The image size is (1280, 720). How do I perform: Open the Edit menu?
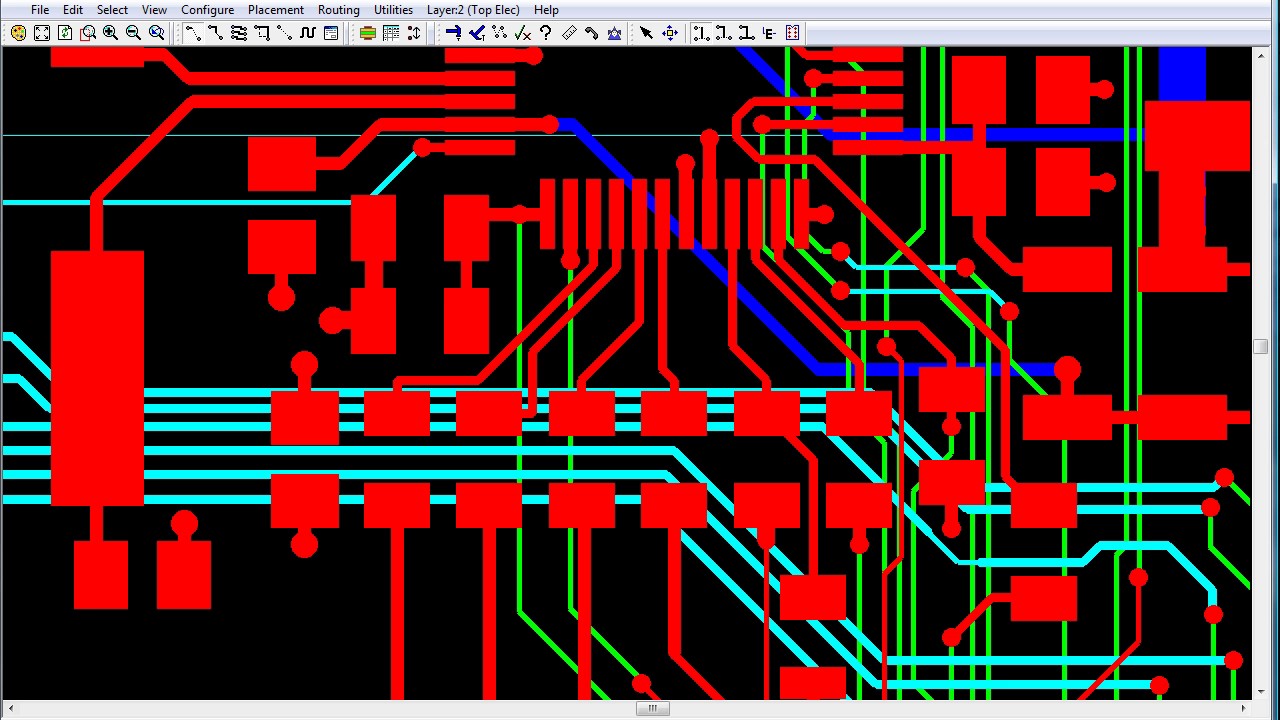(x=73, y=10)
